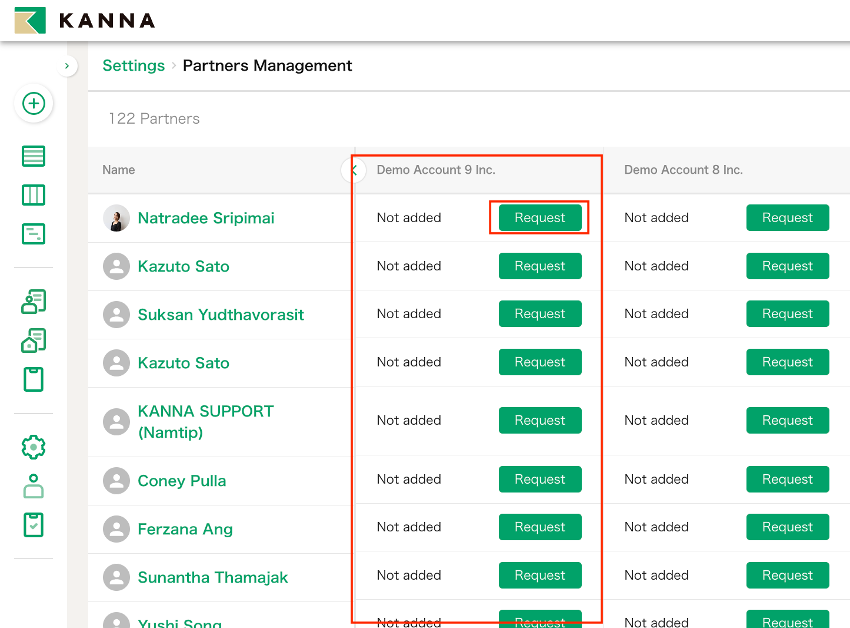Viewport: 850px width, 628px height.
Task: Open the person contacts list sidebar icon
Action: coord(34,301)
